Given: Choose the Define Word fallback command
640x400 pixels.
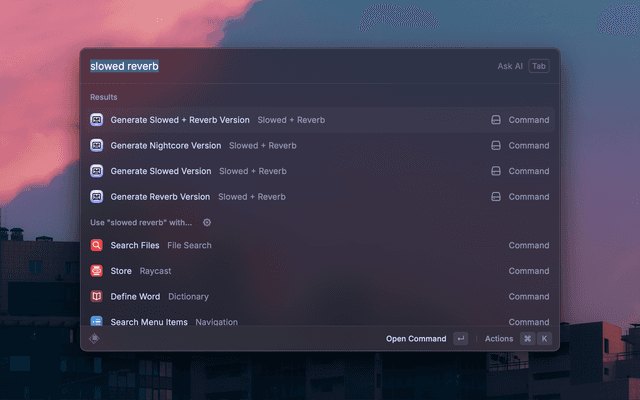Looking at the screenshot, I should 135,297.
